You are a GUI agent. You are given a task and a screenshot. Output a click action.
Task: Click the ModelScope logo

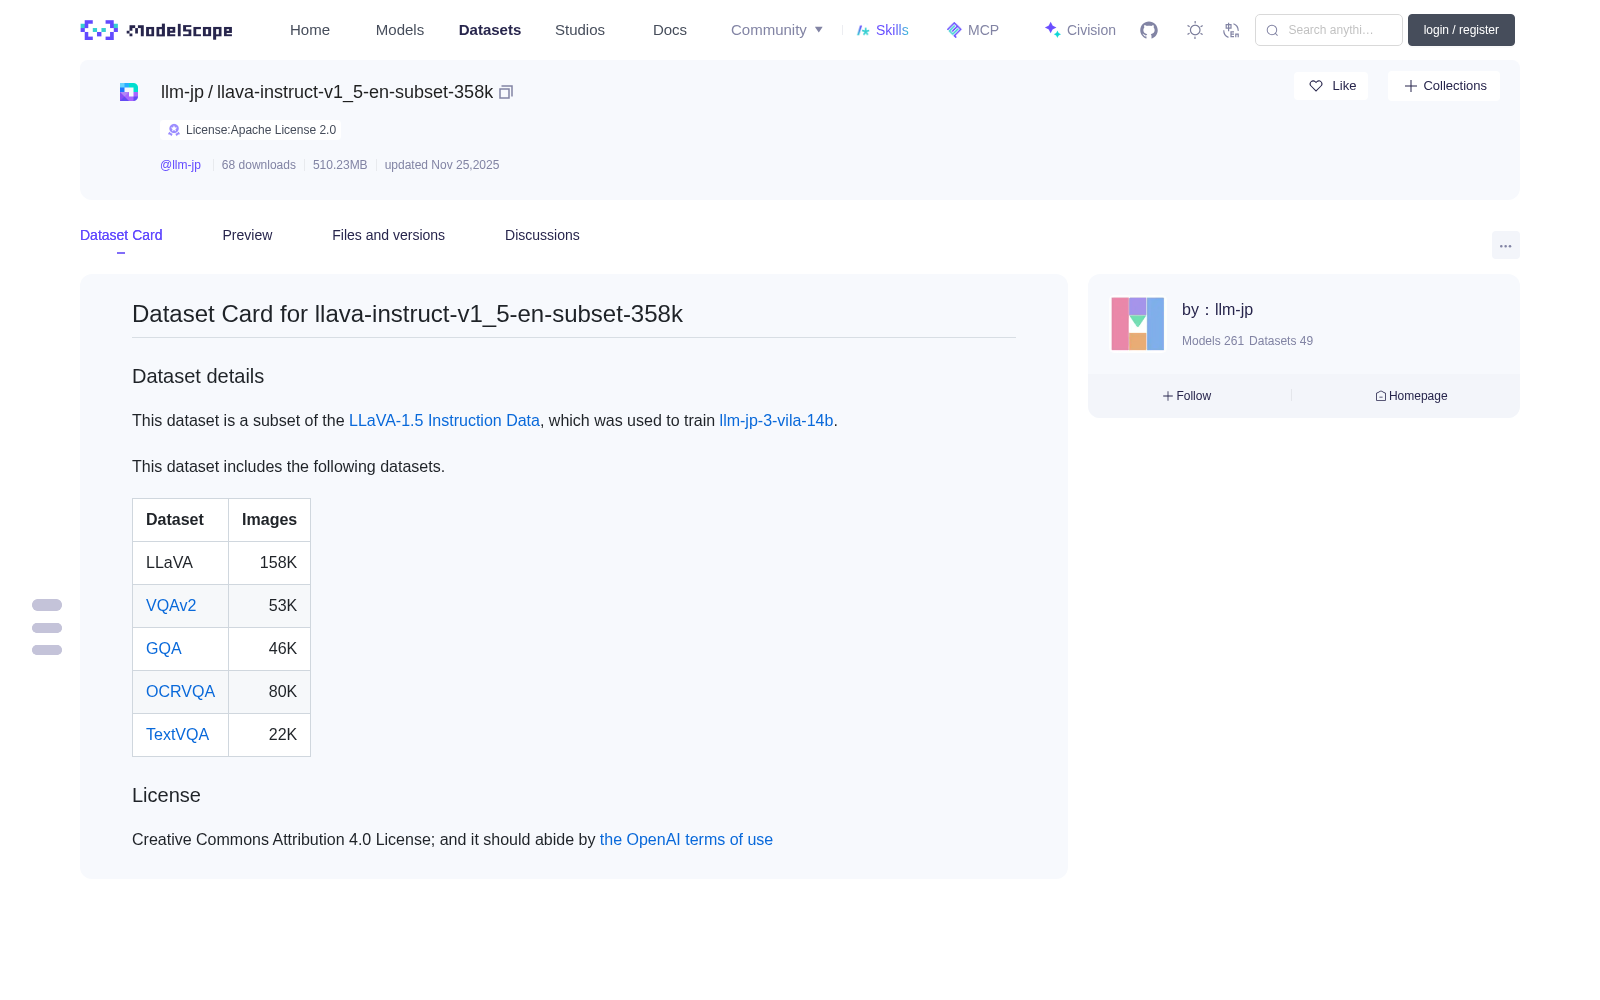pyautogui.click(x=157, y=30)
